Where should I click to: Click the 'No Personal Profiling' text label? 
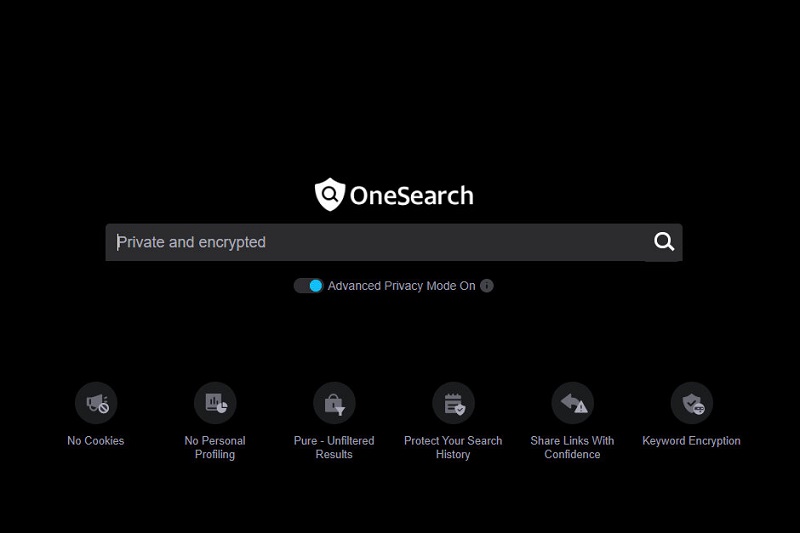pyautogui.click(x=215, y=447)
